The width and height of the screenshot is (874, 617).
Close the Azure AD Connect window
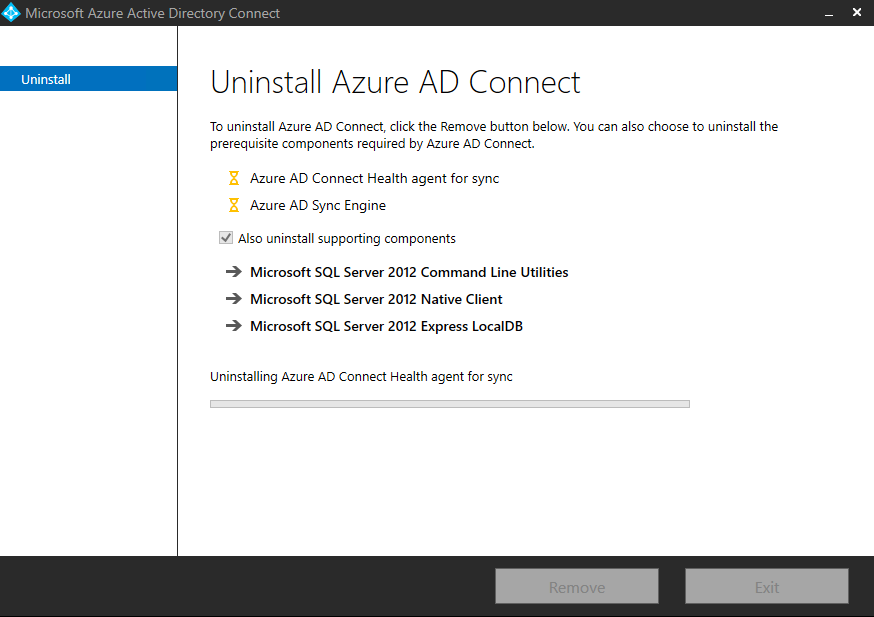(857, 12)
